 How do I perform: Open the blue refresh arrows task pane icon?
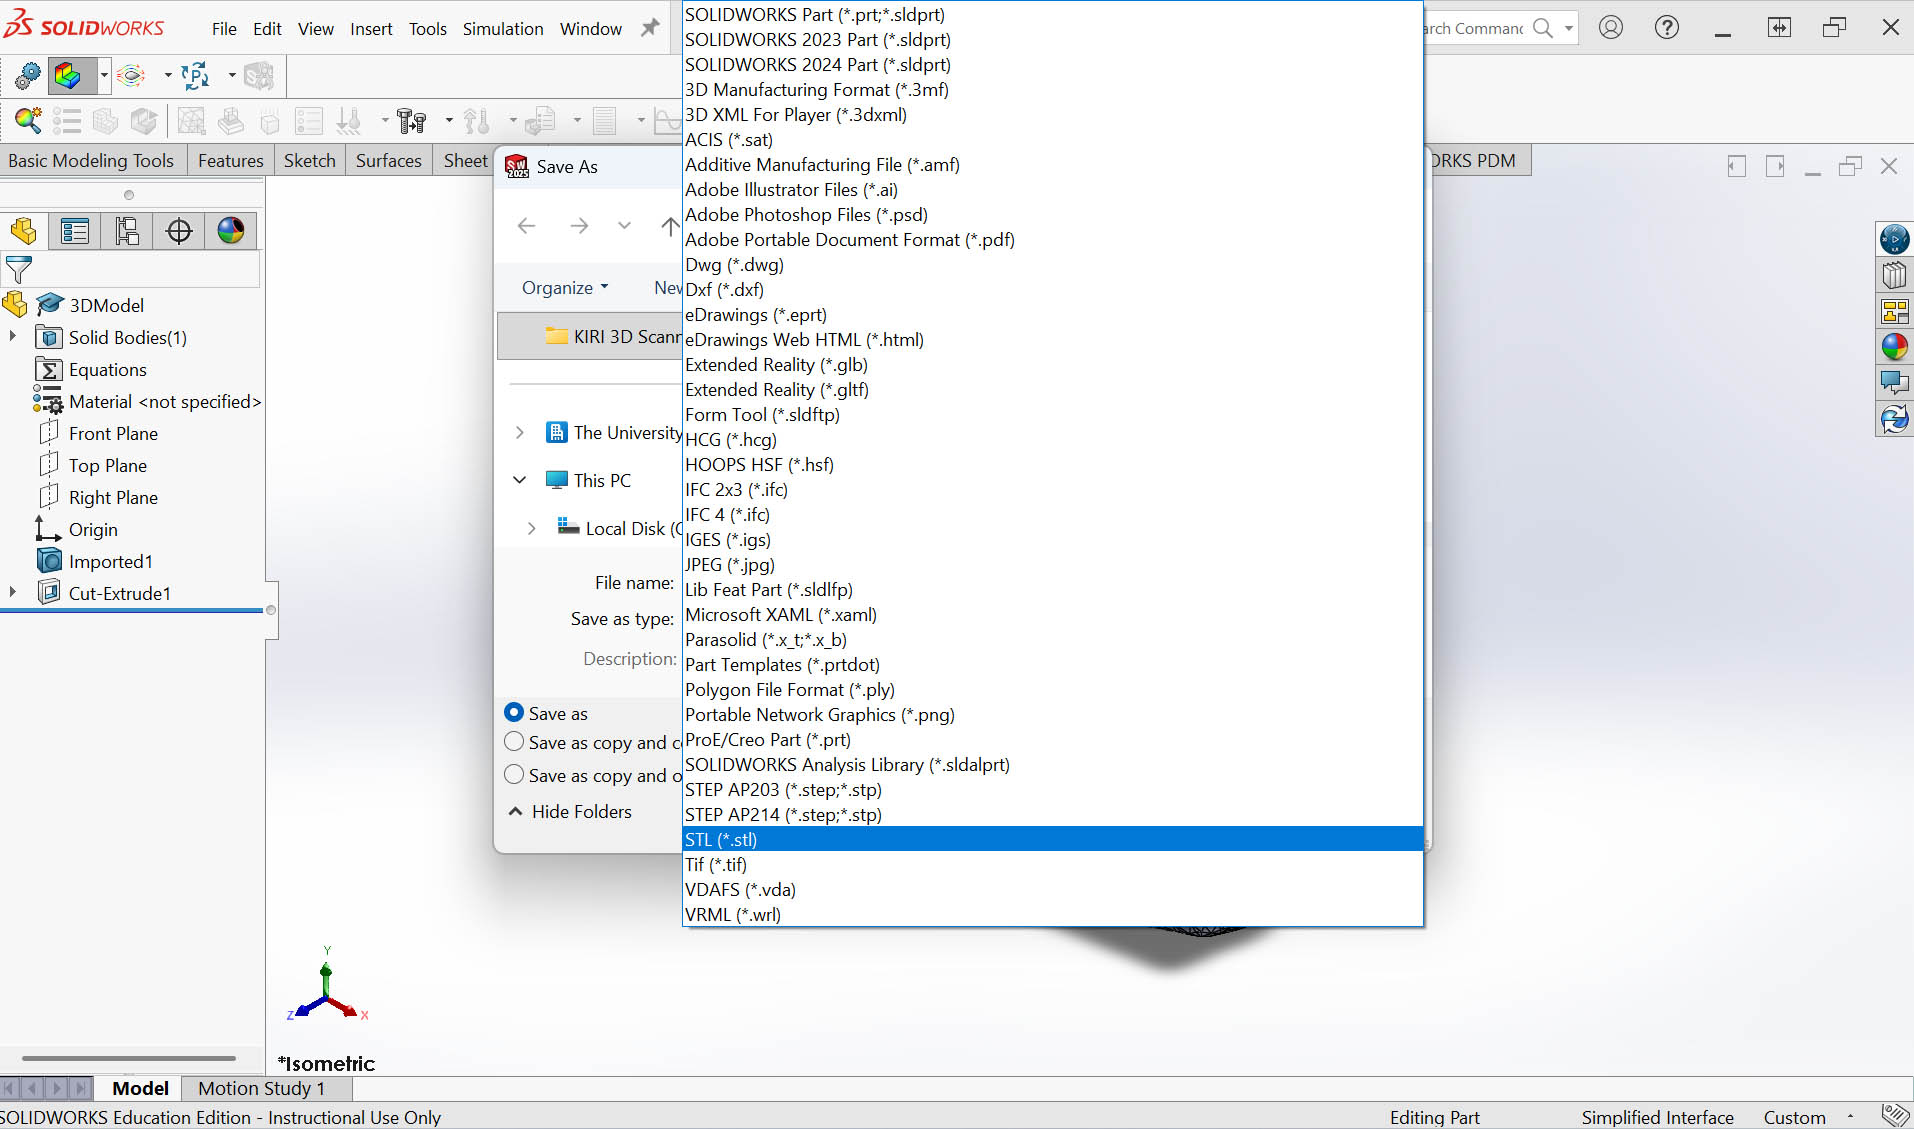click(1895, 419)
